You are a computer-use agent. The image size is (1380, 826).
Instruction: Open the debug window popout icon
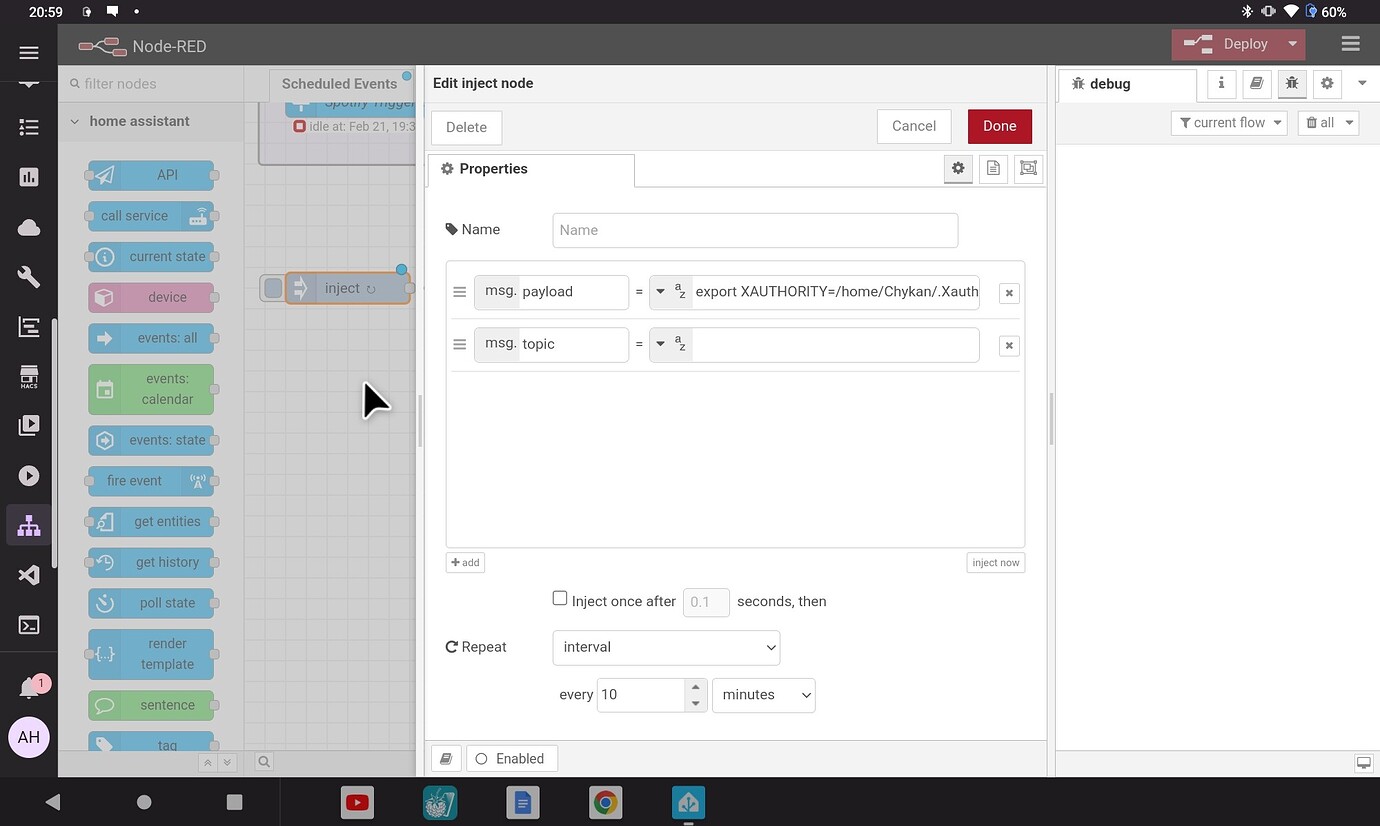click(x=1363, y=763)
